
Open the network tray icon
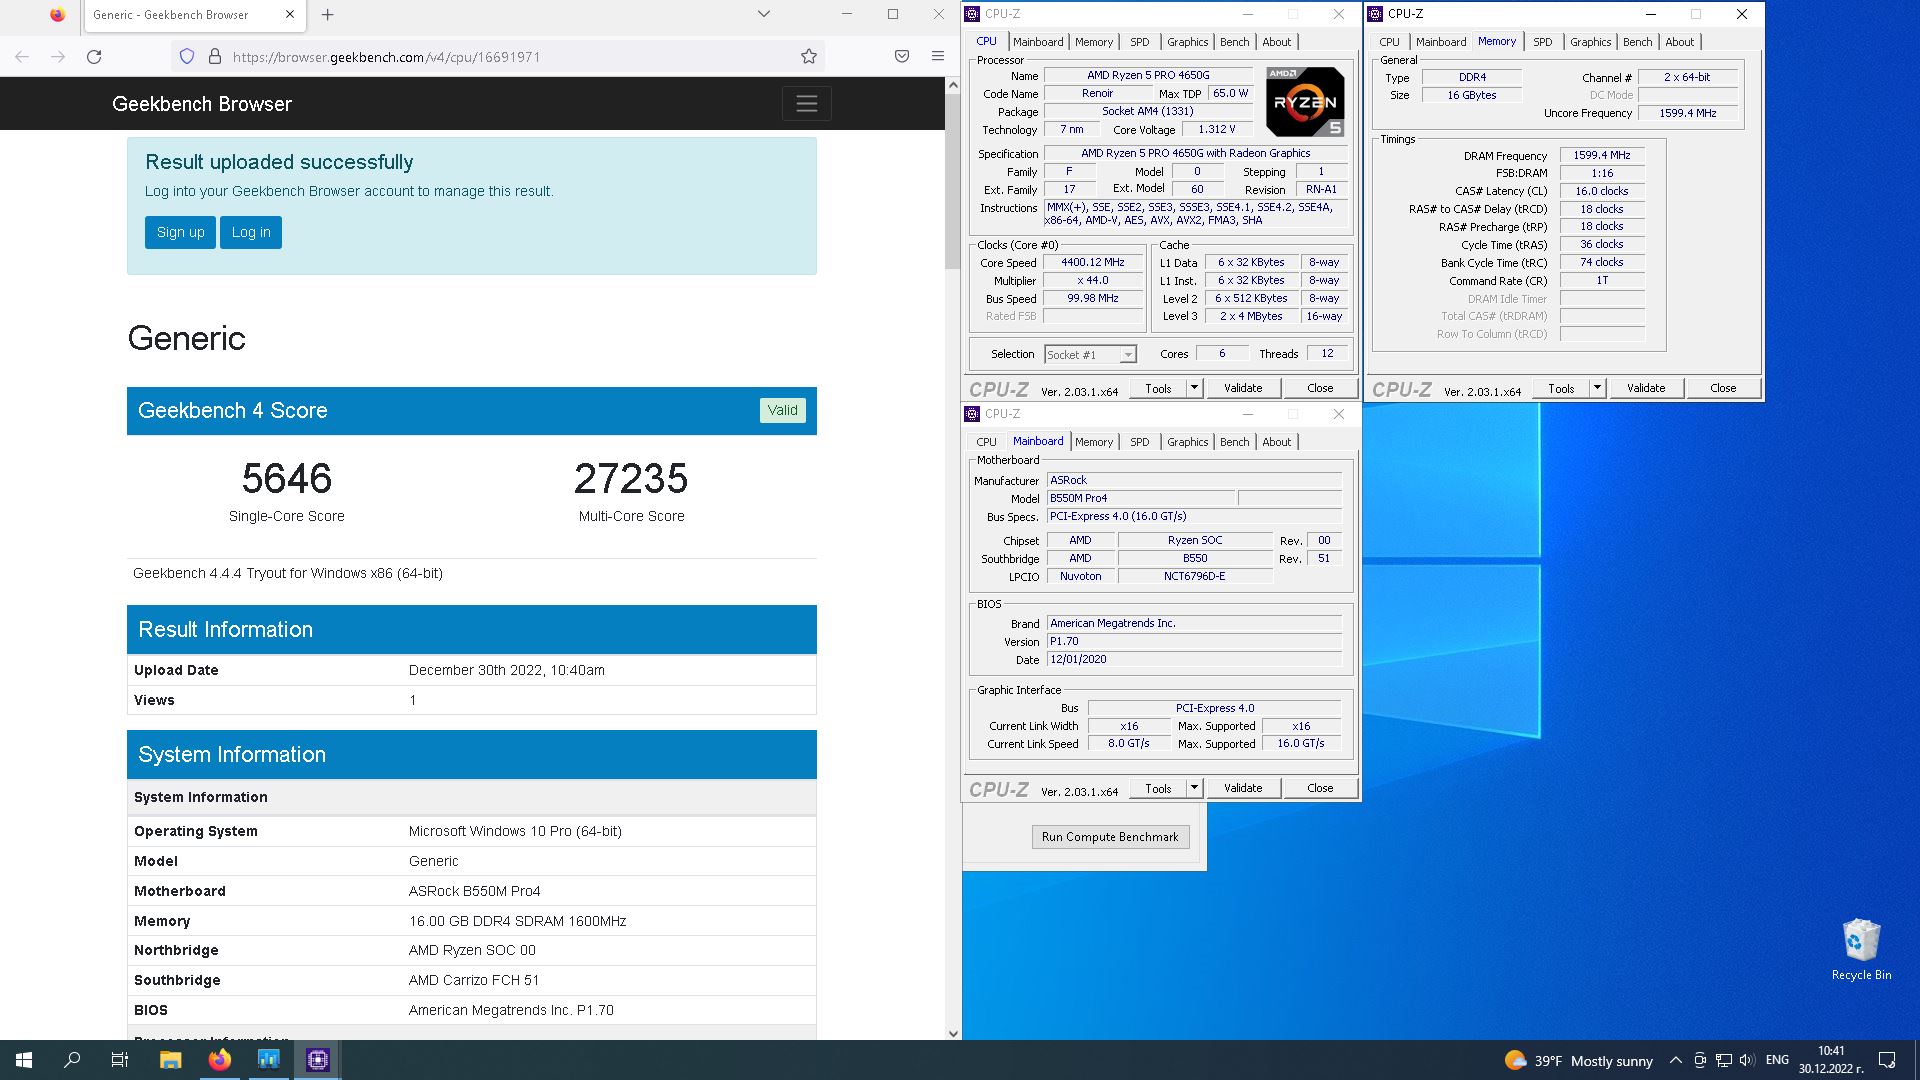(x=1723, y=1060)
